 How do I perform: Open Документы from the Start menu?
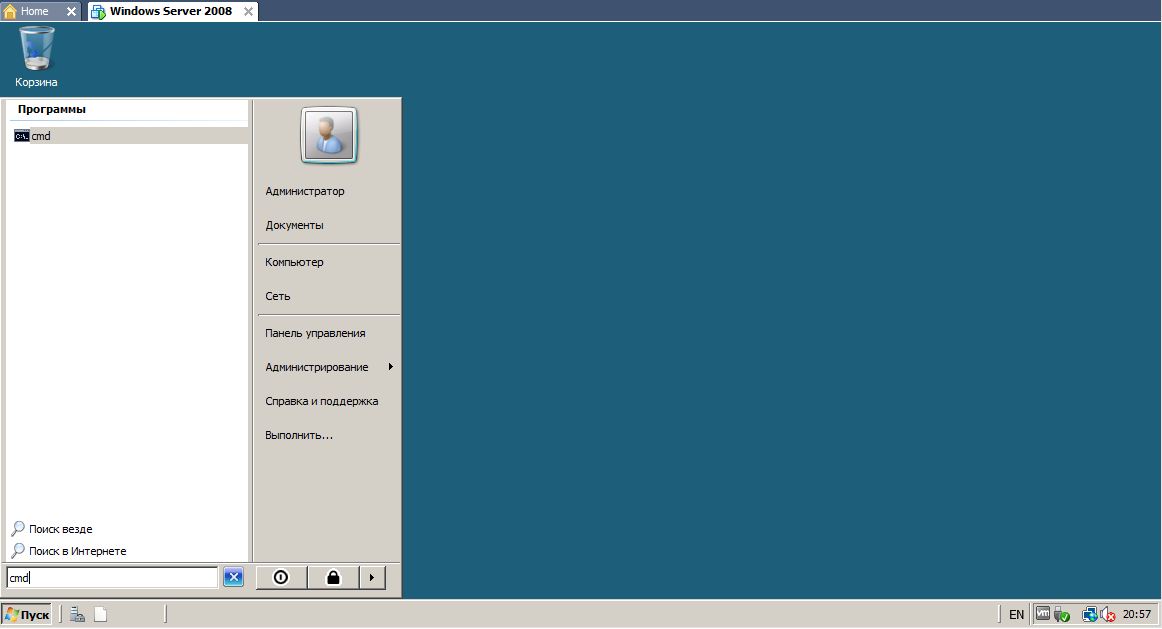coord(294,225)
